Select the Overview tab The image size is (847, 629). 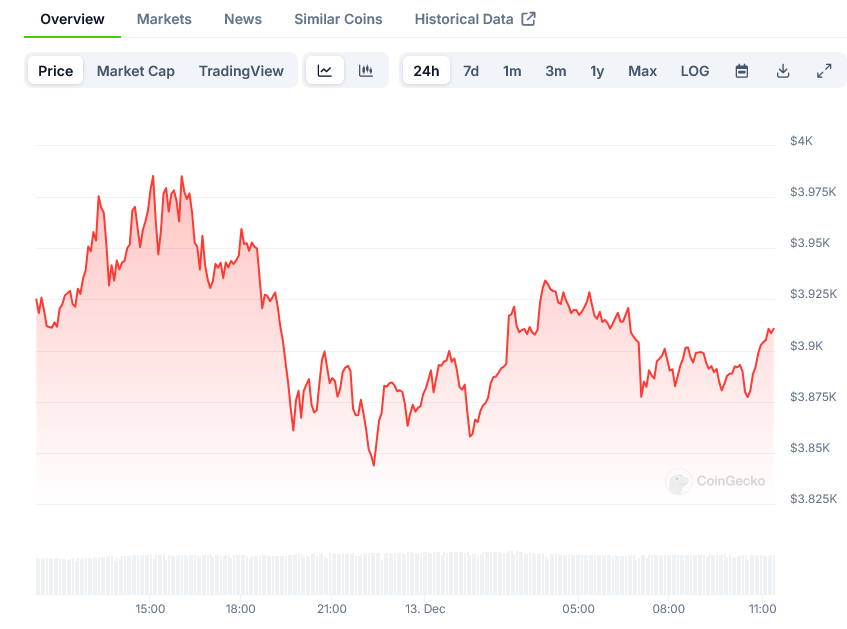coord(72,19)
